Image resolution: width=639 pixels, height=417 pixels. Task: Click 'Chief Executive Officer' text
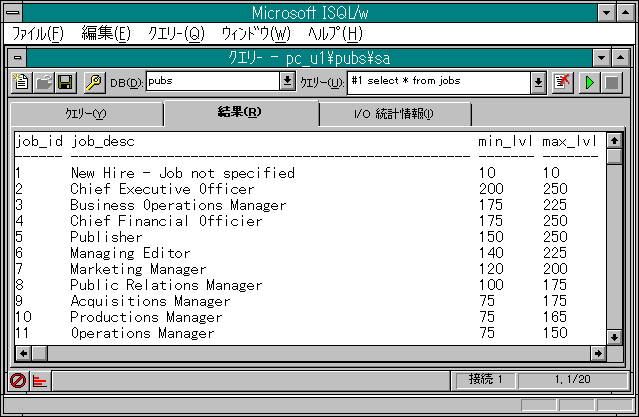click(162, 189)
